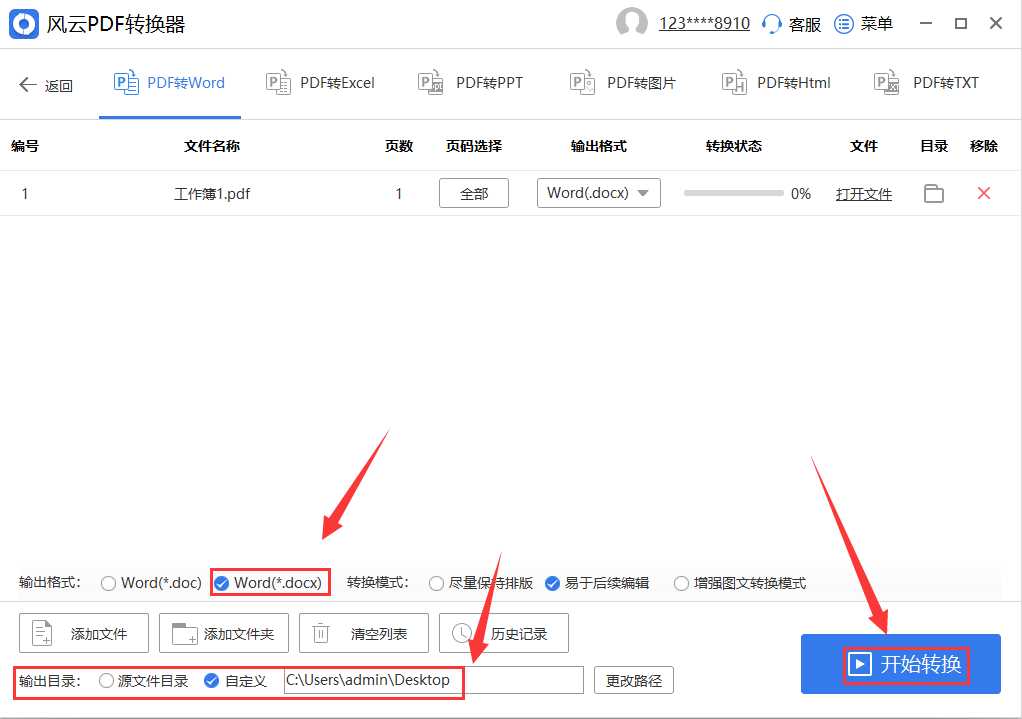The width and height of the screenshot is (1022, 719).
Task: Open the user avatar profile
Action: pos(632,23)
